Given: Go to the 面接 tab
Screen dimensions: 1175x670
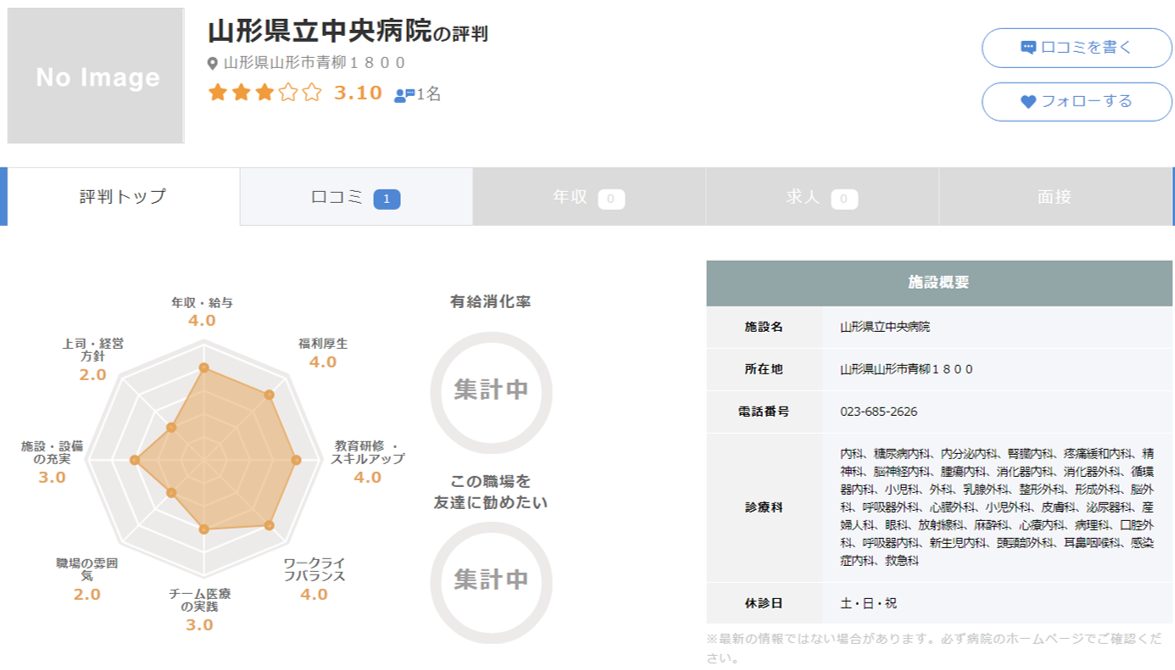Looking at the screenshot, I should [1054, 197].
